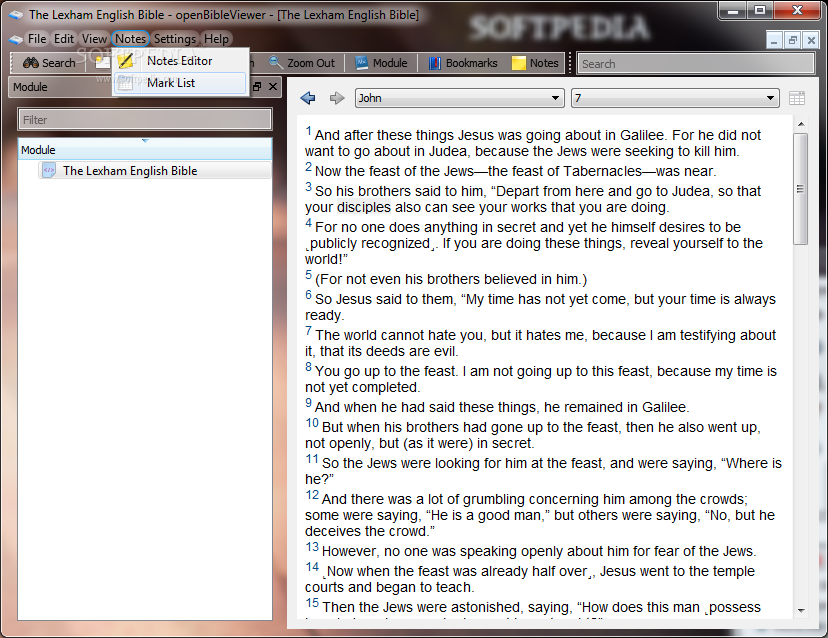
Task: Click verse number 10
Action: (312, 423)
